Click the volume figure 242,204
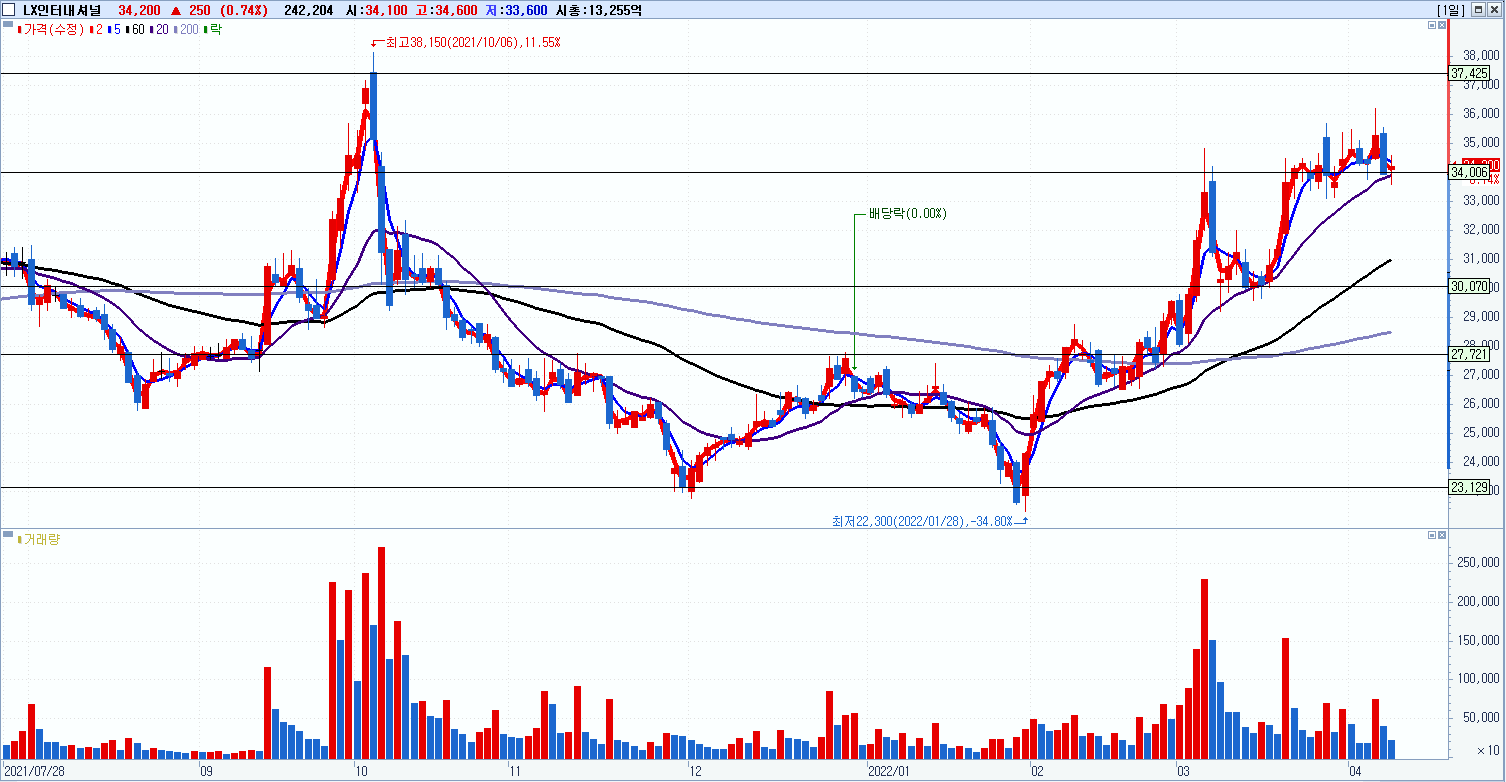 click(309, 10)
